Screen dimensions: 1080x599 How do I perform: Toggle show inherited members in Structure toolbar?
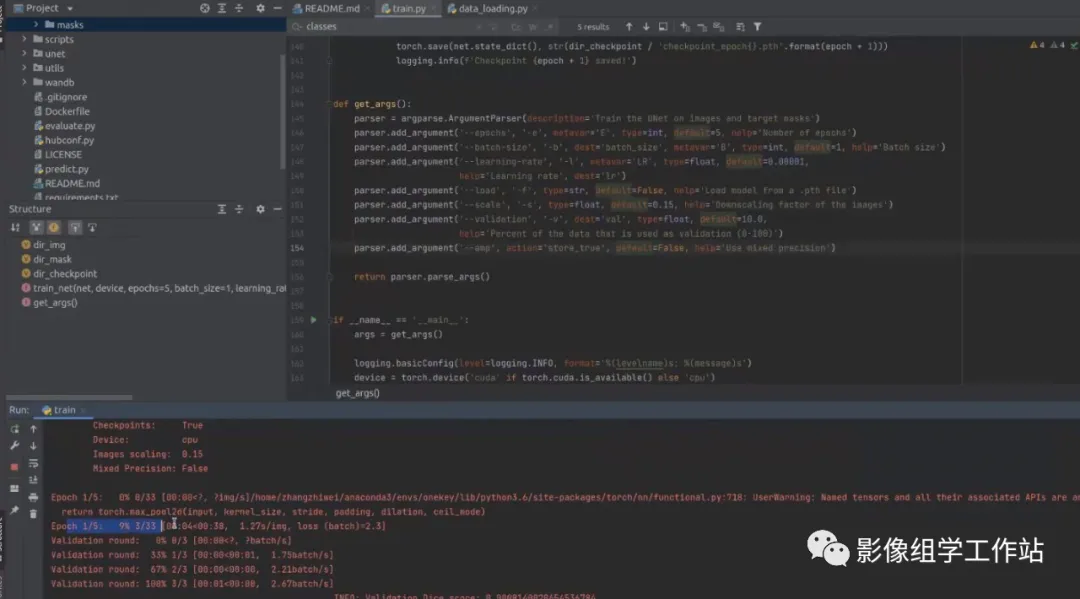point(37,227)
